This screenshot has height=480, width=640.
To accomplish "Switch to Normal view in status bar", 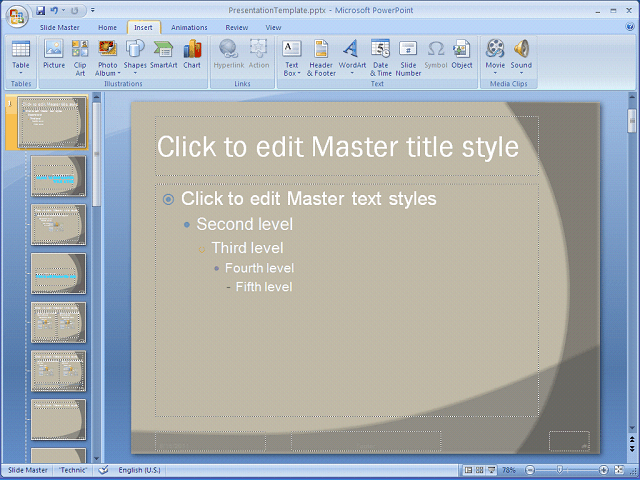I will [x=468, y=470].
